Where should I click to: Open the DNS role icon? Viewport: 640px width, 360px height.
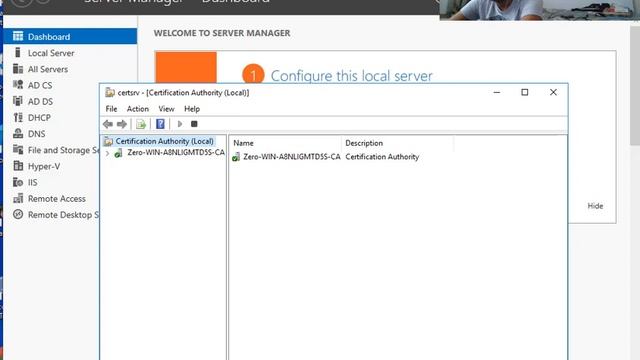(18, 133)
